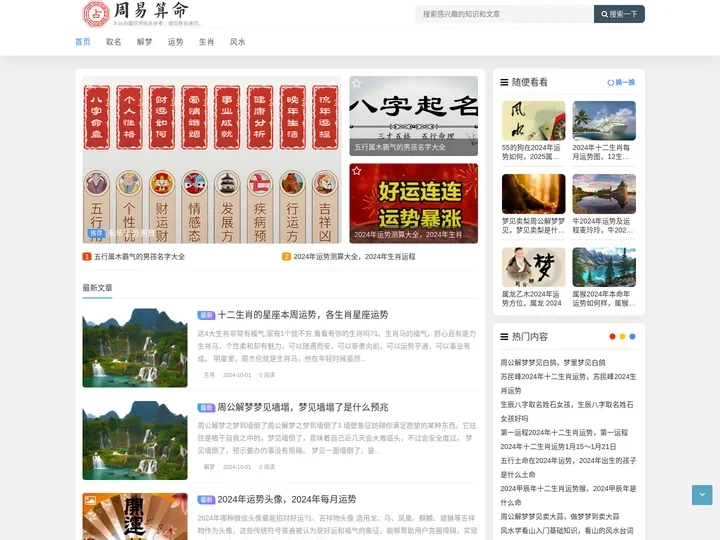Open sidebar link 55的狗在2024年运势如何
This screenshot has width=720, height=540.
[x=531, y=152]
